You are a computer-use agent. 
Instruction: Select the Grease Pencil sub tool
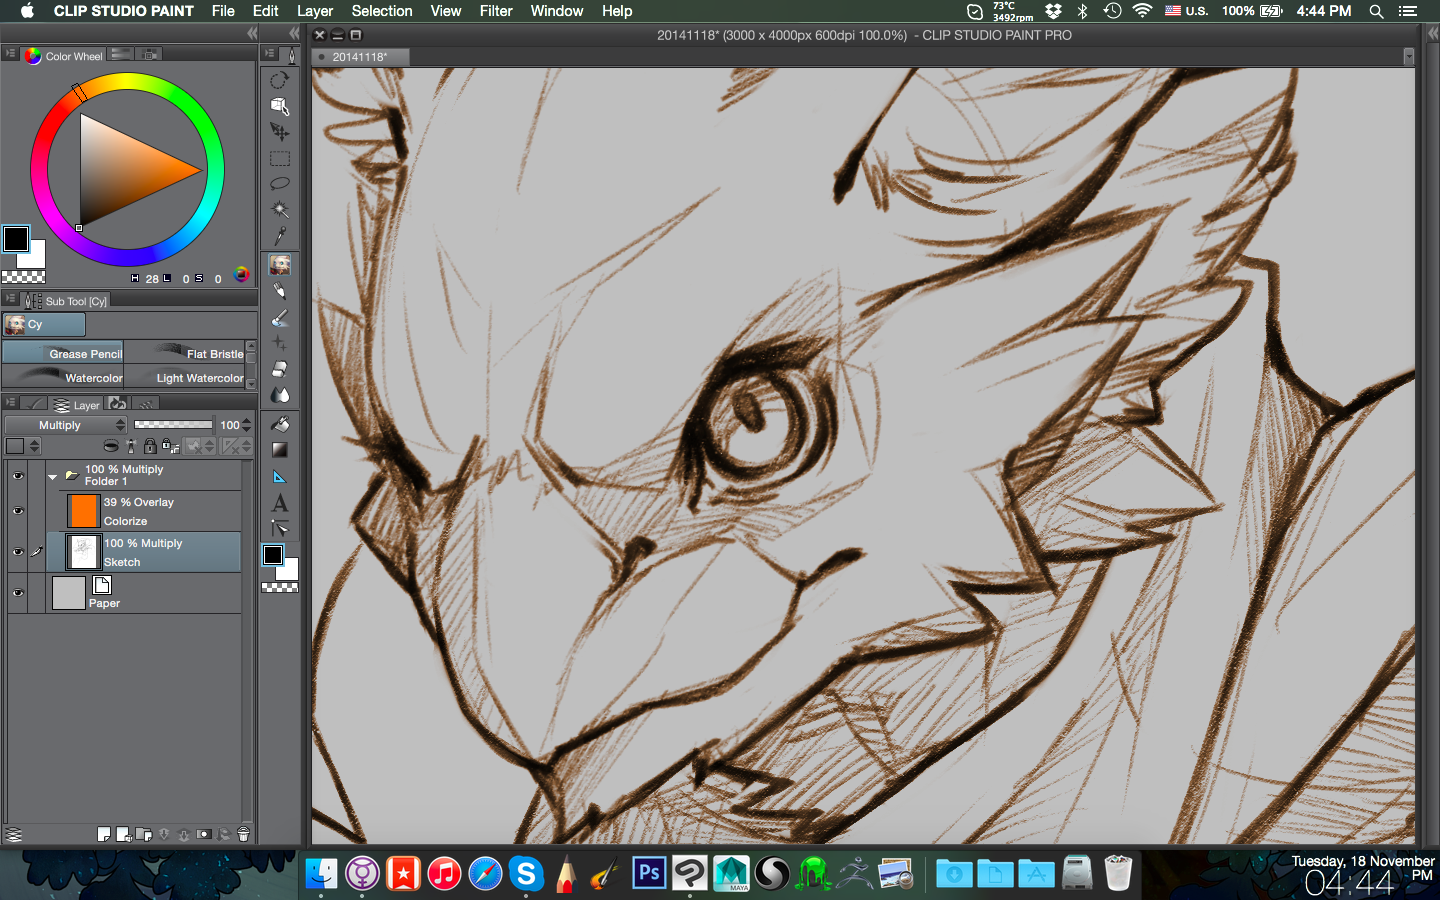[63, 353]
